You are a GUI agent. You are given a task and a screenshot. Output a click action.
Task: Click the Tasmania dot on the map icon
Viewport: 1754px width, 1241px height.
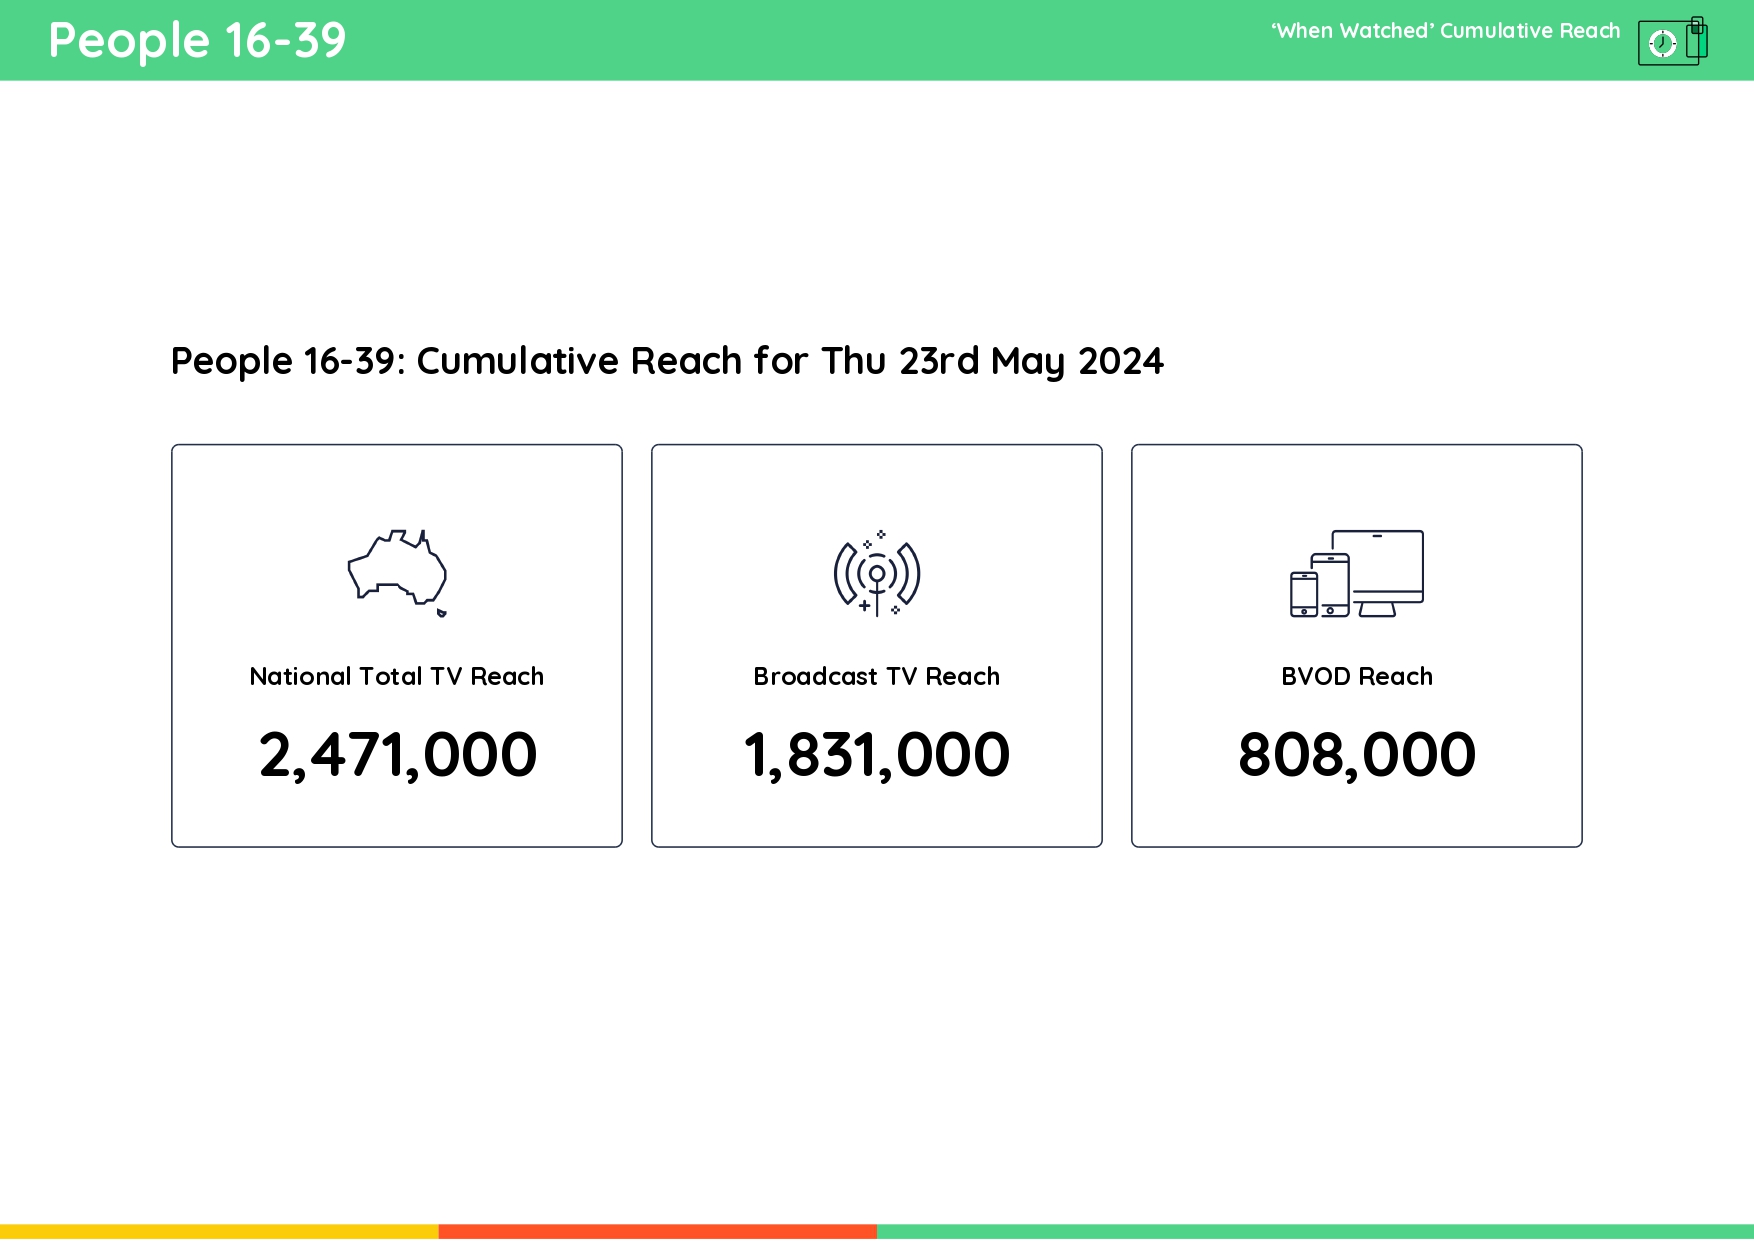[x=440, y=612]
